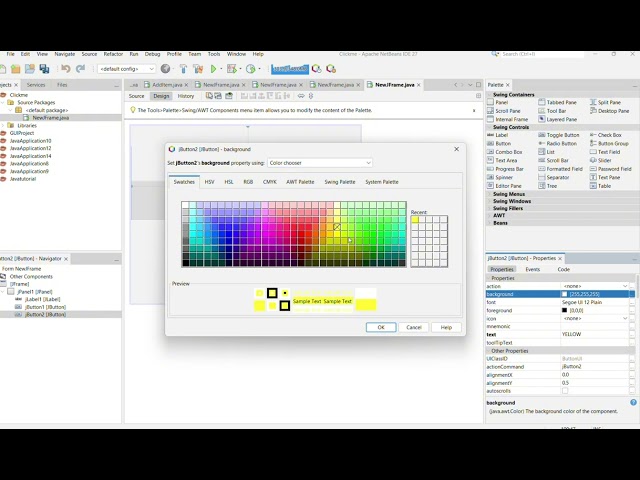Click Cancel in the background dialog

point(413,327)
